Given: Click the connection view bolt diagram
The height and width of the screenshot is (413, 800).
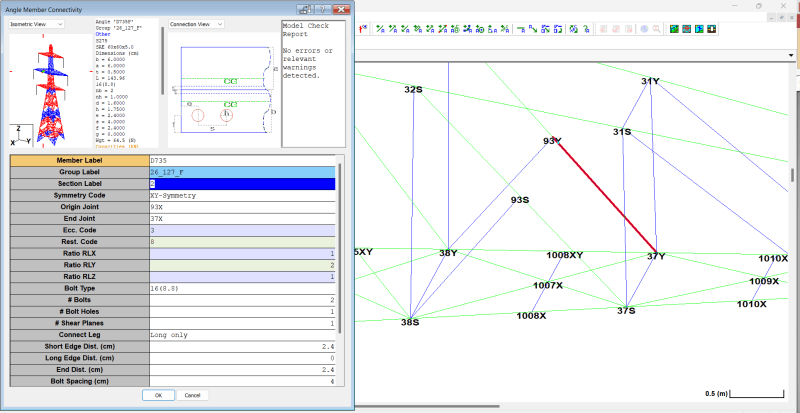Looking at the screenshot, I should [223, 90].
